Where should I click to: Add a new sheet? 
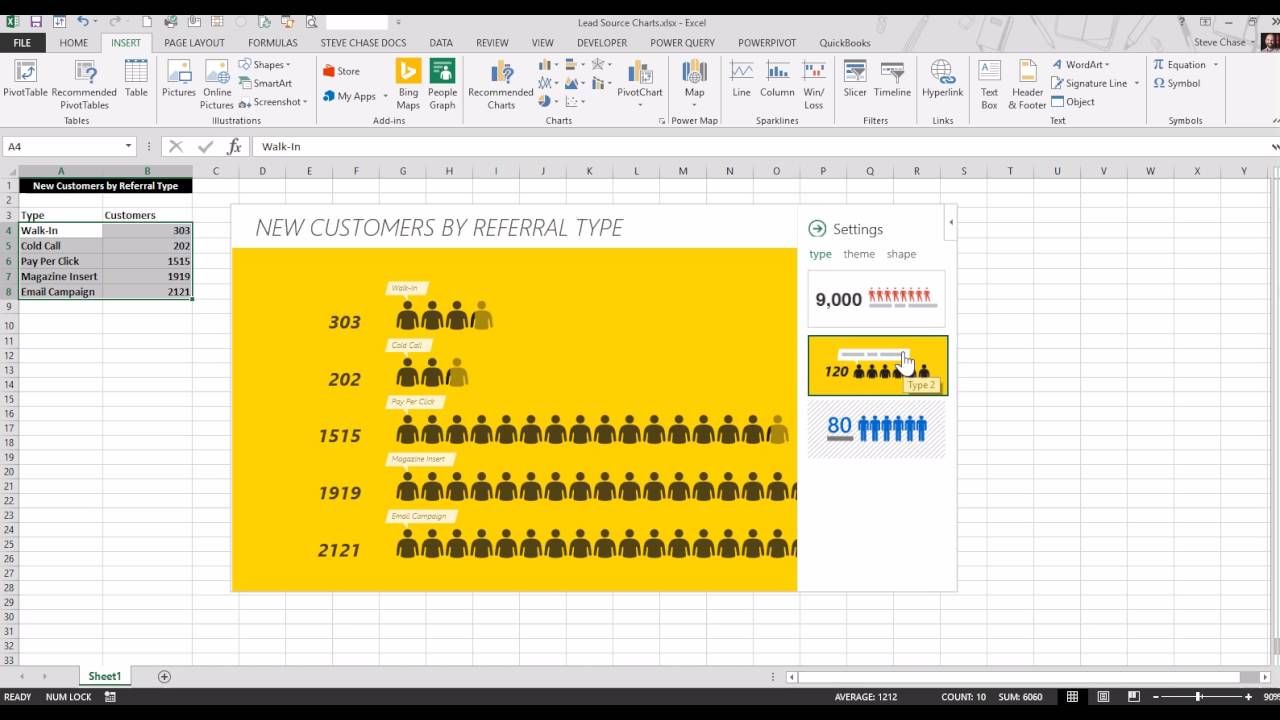click(164, 677)
